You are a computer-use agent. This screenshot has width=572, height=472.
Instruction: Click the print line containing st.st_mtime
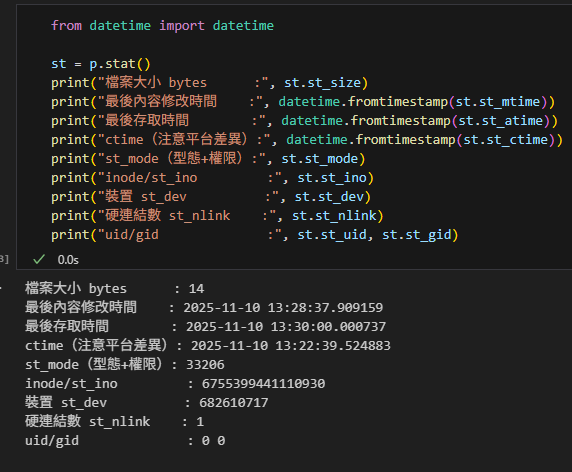(x=303, y=102)
